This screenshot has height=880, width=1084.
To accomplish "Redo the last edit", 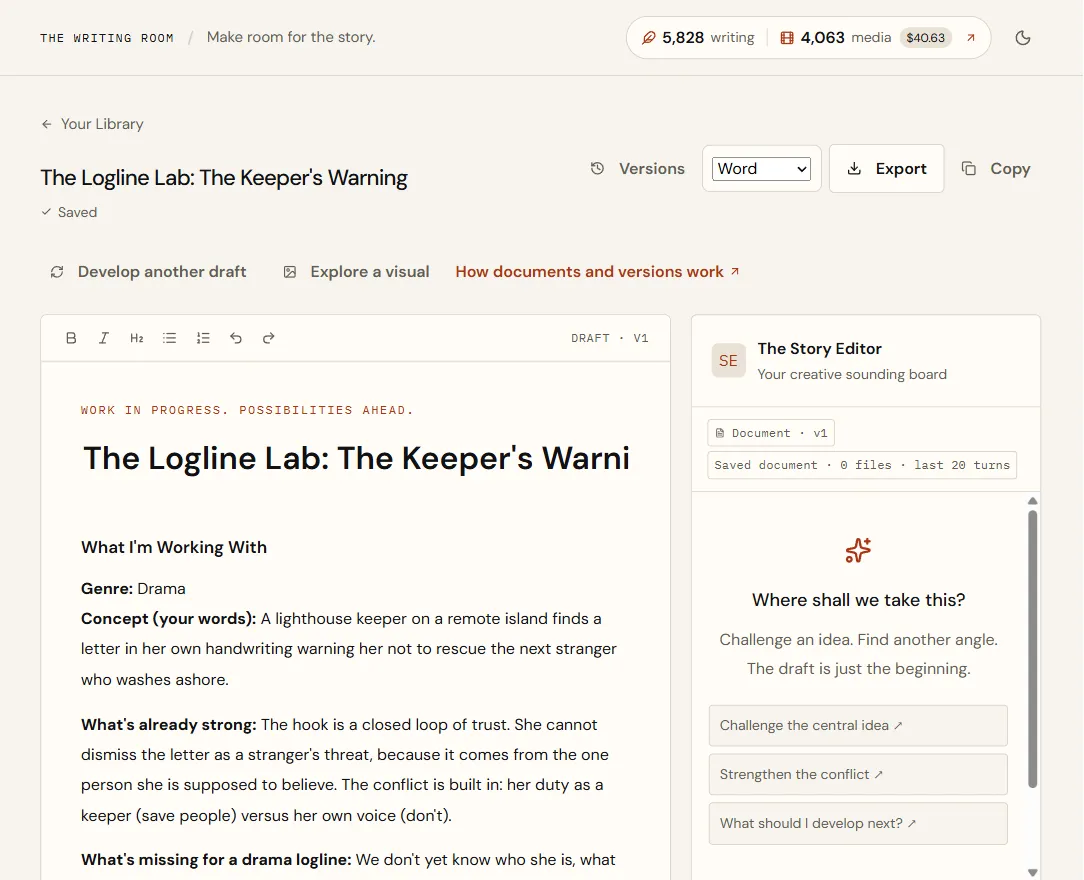I will point(268,338).
